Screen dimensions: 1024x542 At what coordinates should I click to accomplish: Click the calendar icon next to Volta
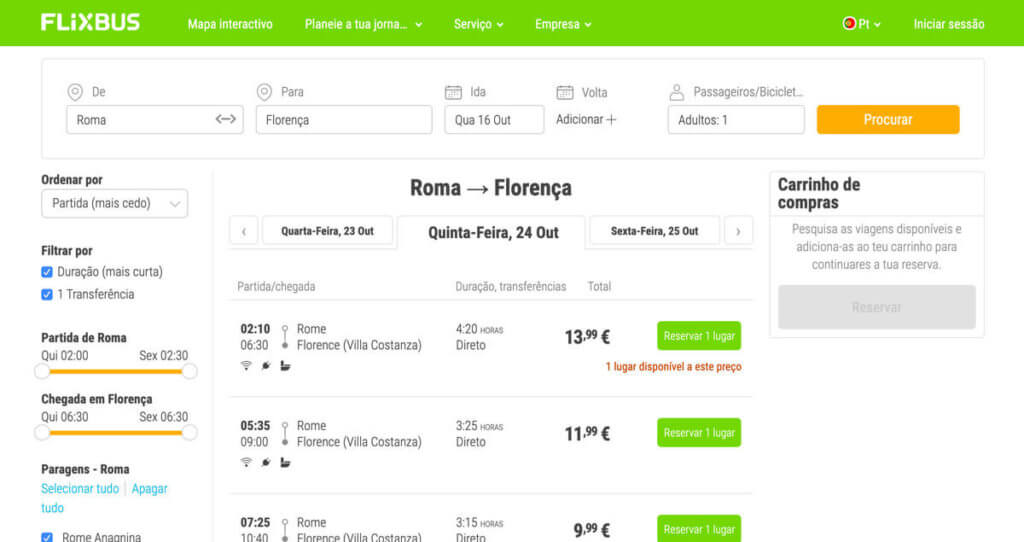click(565, 92)
